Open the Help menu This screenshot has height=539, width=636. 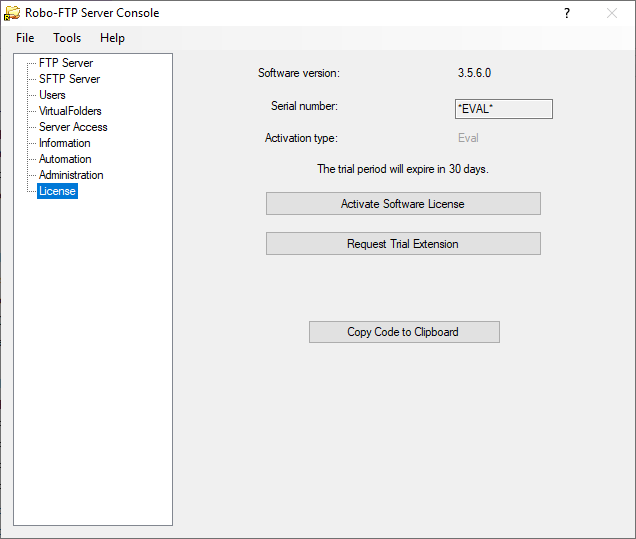[x=112, y=38]
